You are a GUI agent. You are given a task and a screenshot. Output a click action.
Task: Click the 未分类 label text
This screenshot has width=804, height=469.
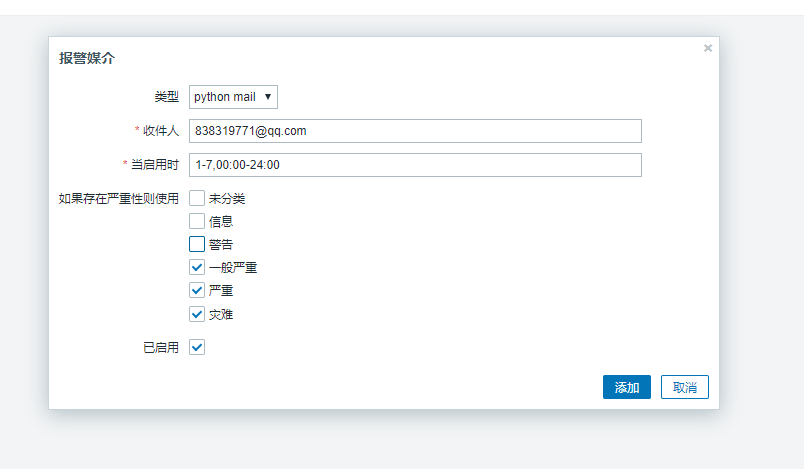pyautogui.click(x=227, y=199)
